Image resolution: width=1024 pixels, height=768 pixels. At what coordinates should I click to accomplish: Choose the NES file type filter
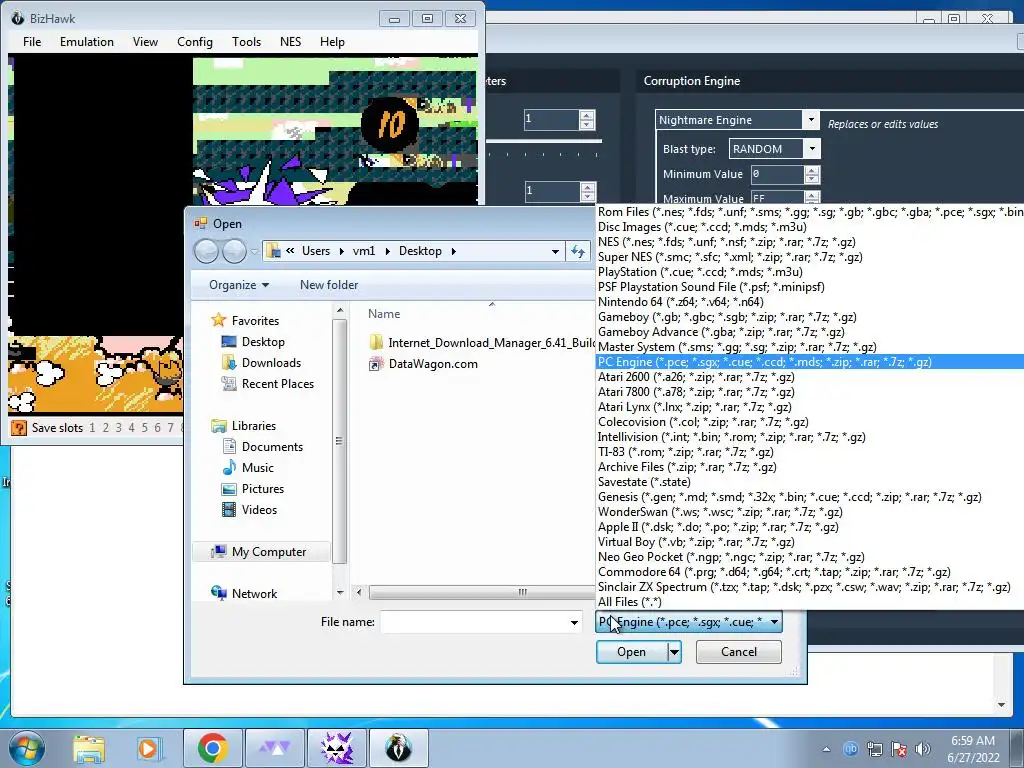(810, 242)
